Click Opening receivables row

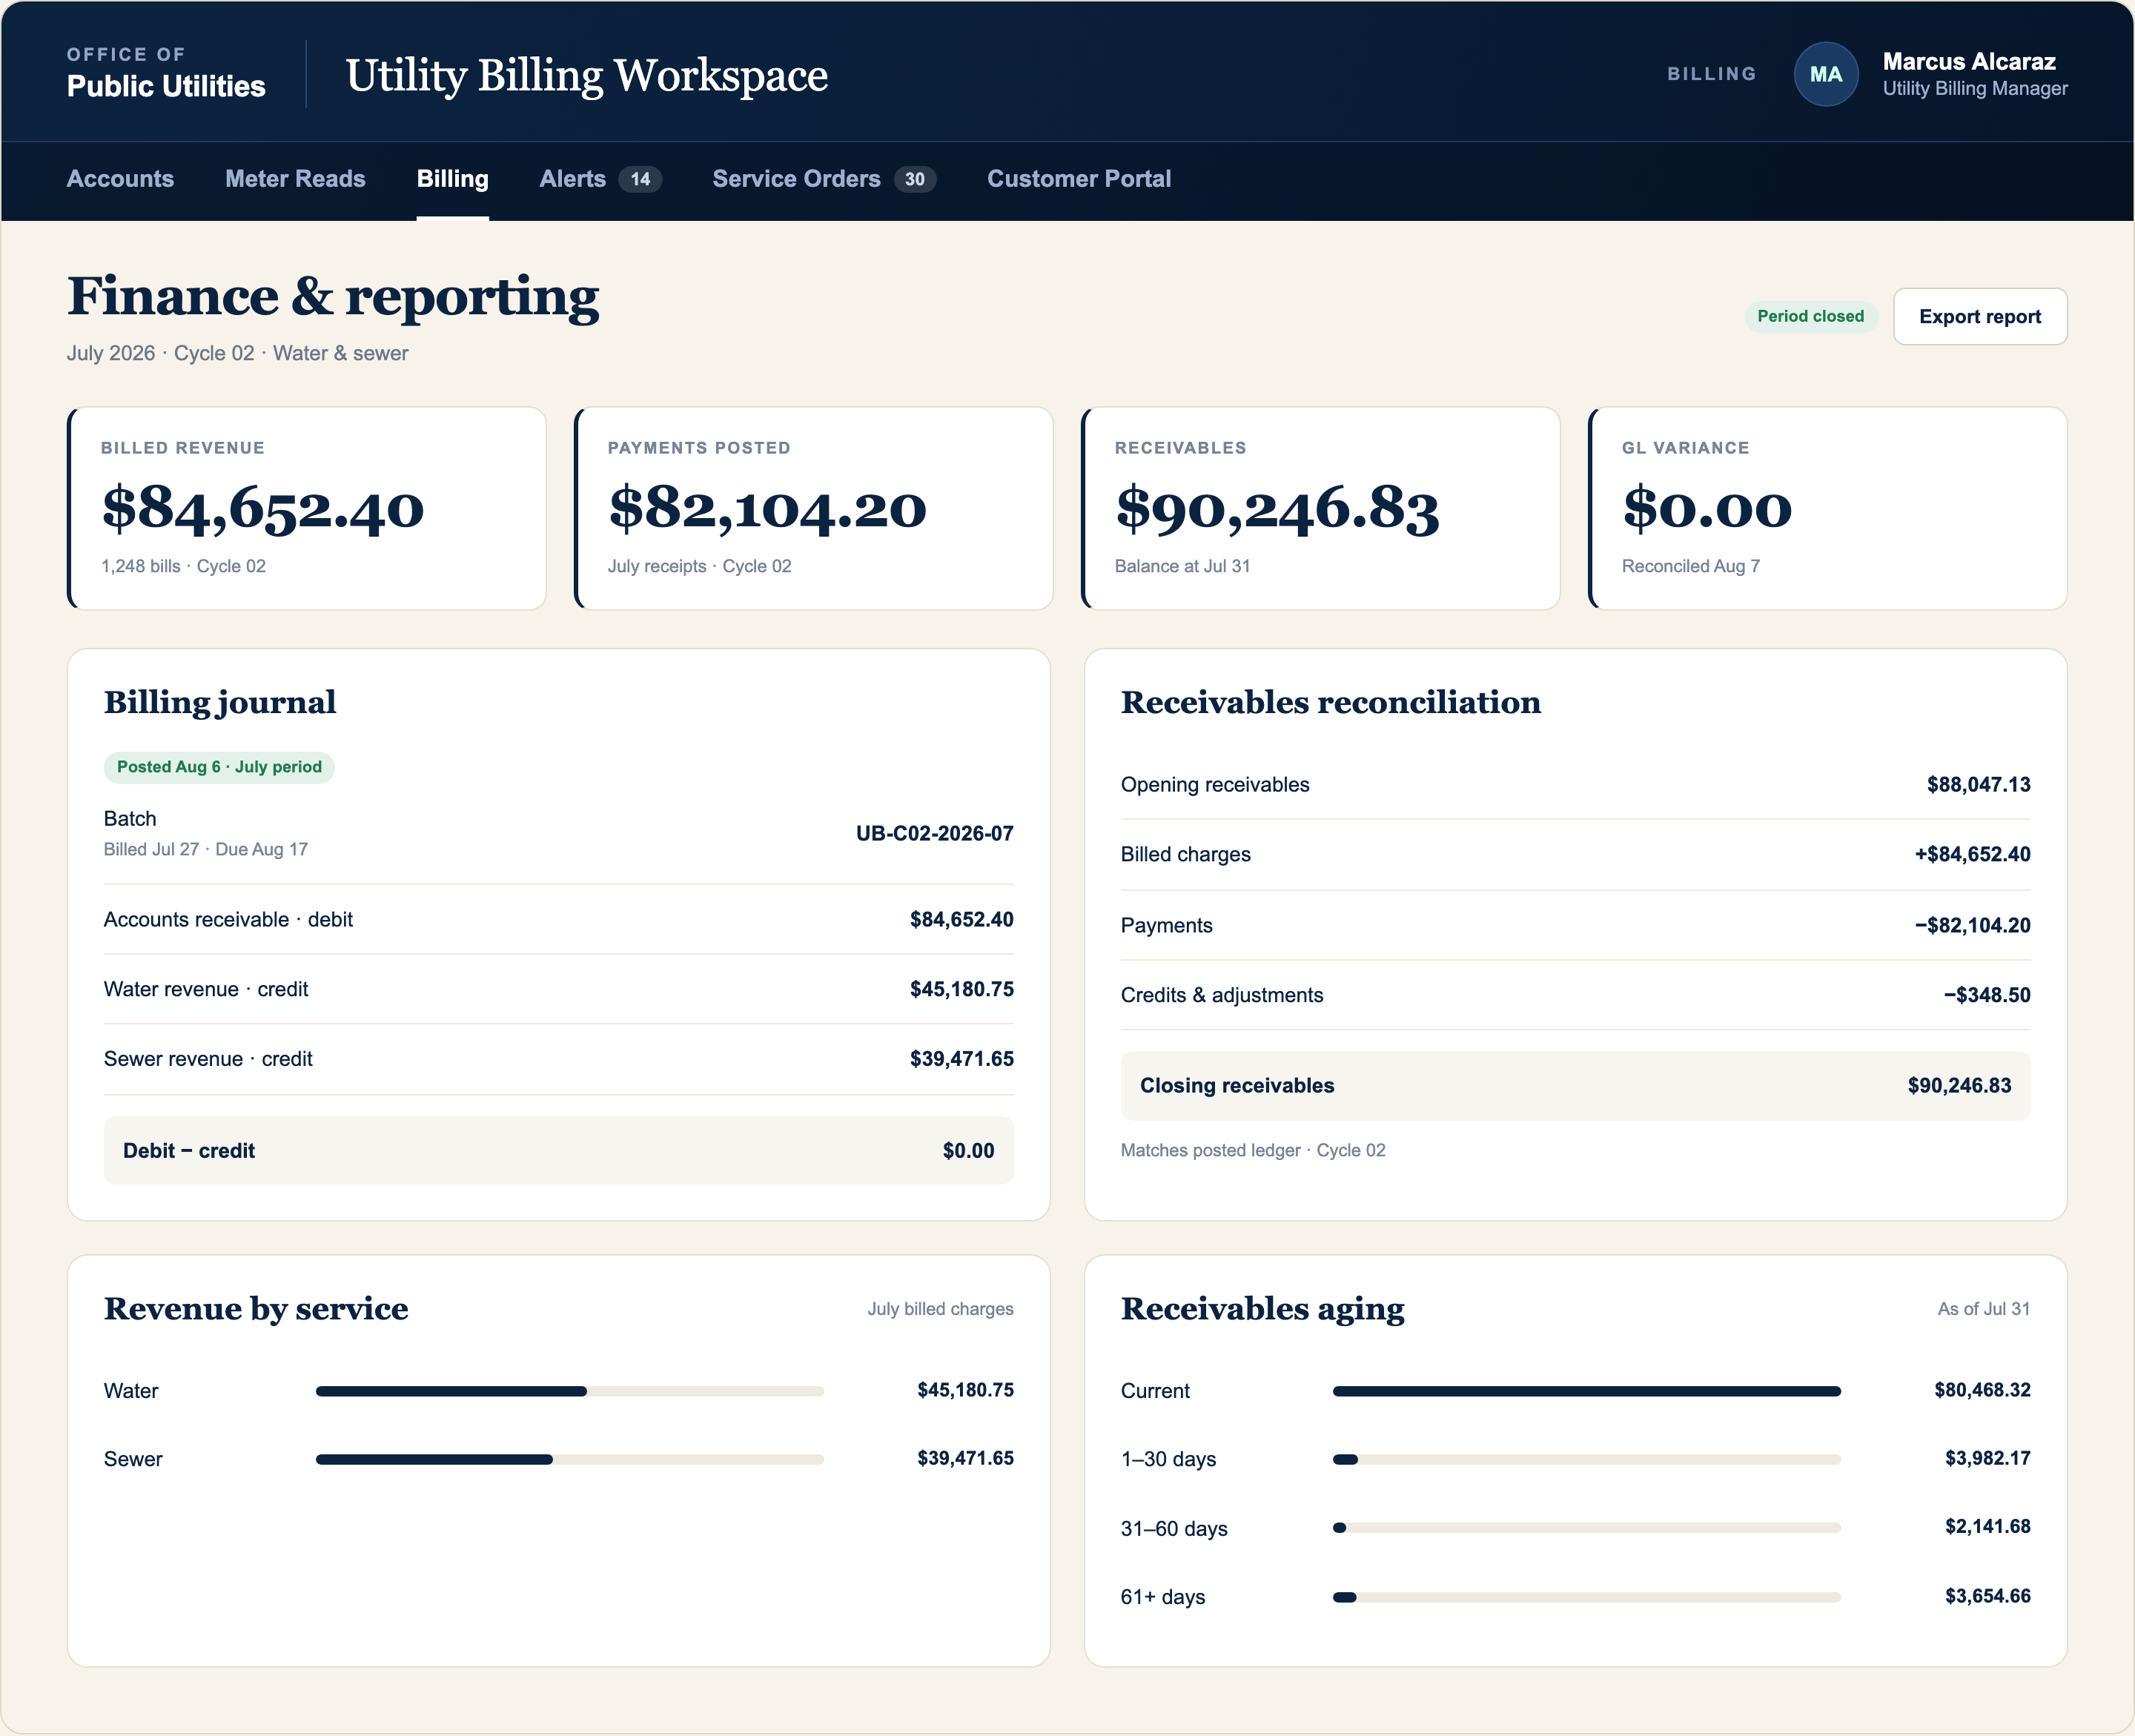tap(1575, 785)
